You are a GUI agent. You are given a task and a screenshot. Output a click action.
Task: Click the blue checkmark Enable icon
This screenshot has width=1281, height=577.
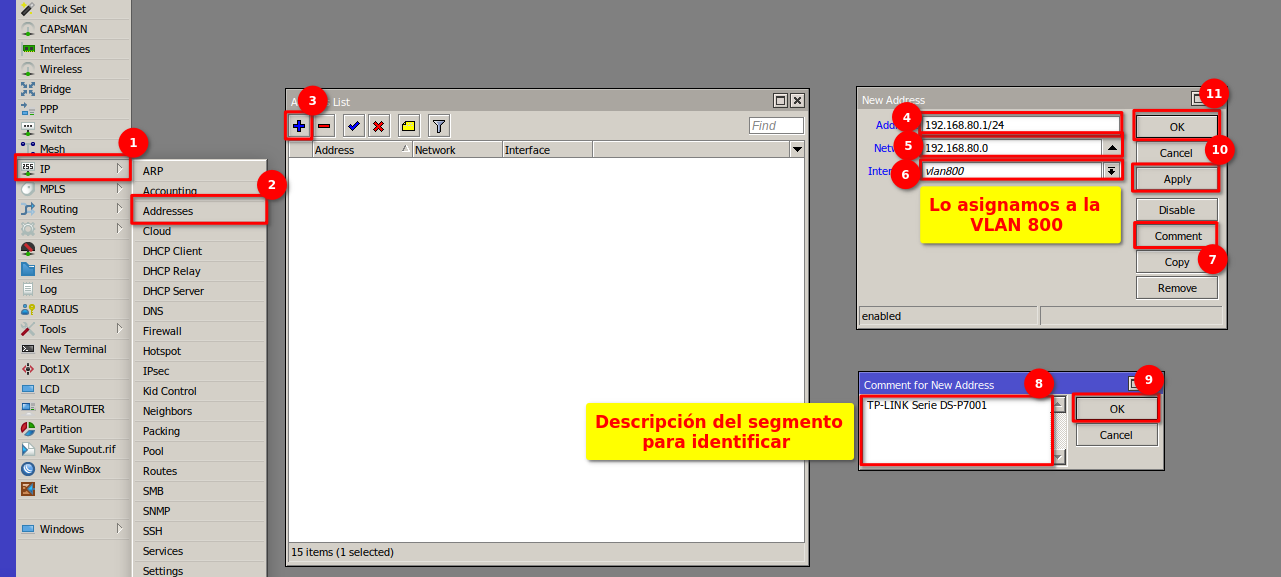354,126
